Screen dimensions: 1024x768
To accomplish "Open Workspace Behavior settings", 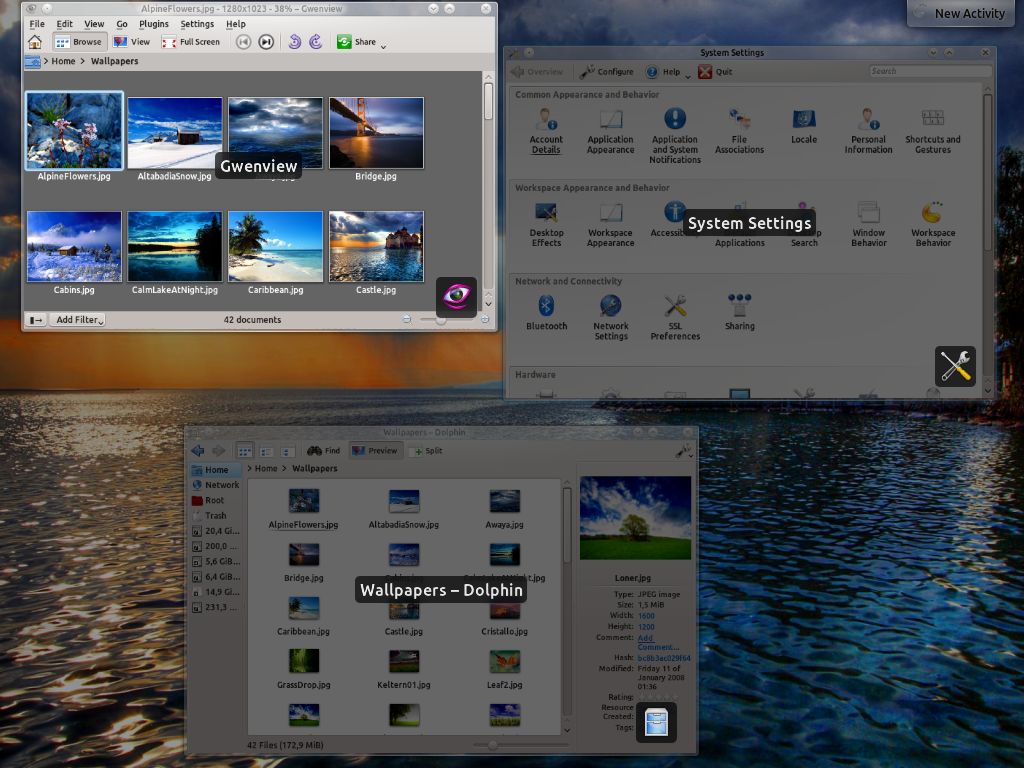I will (x=933, y=224).
